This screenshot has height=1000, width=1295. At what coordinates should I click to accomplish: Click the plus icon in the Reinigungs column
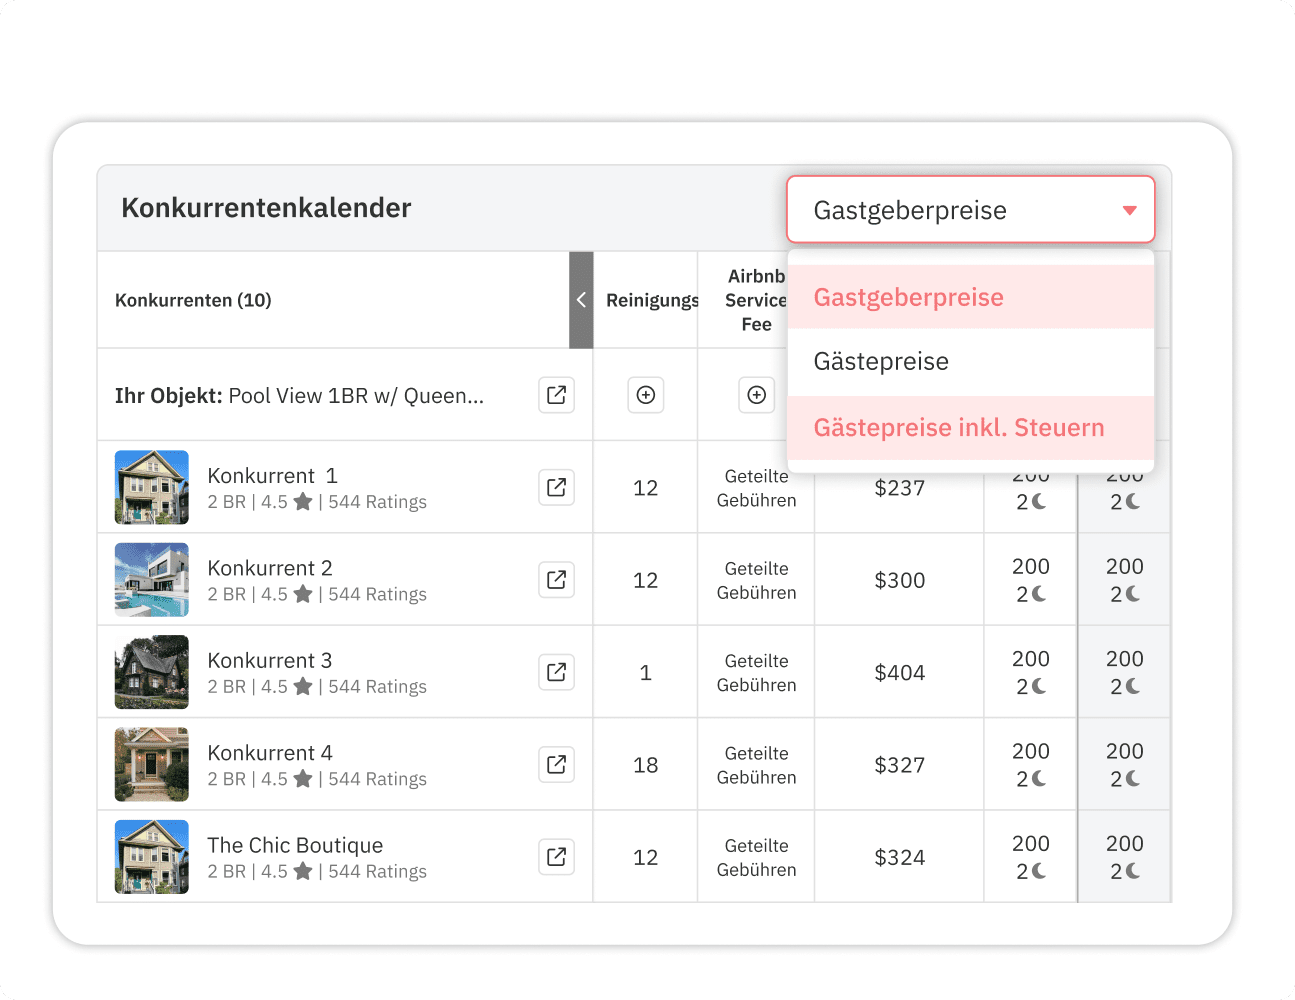pos(646,395)
